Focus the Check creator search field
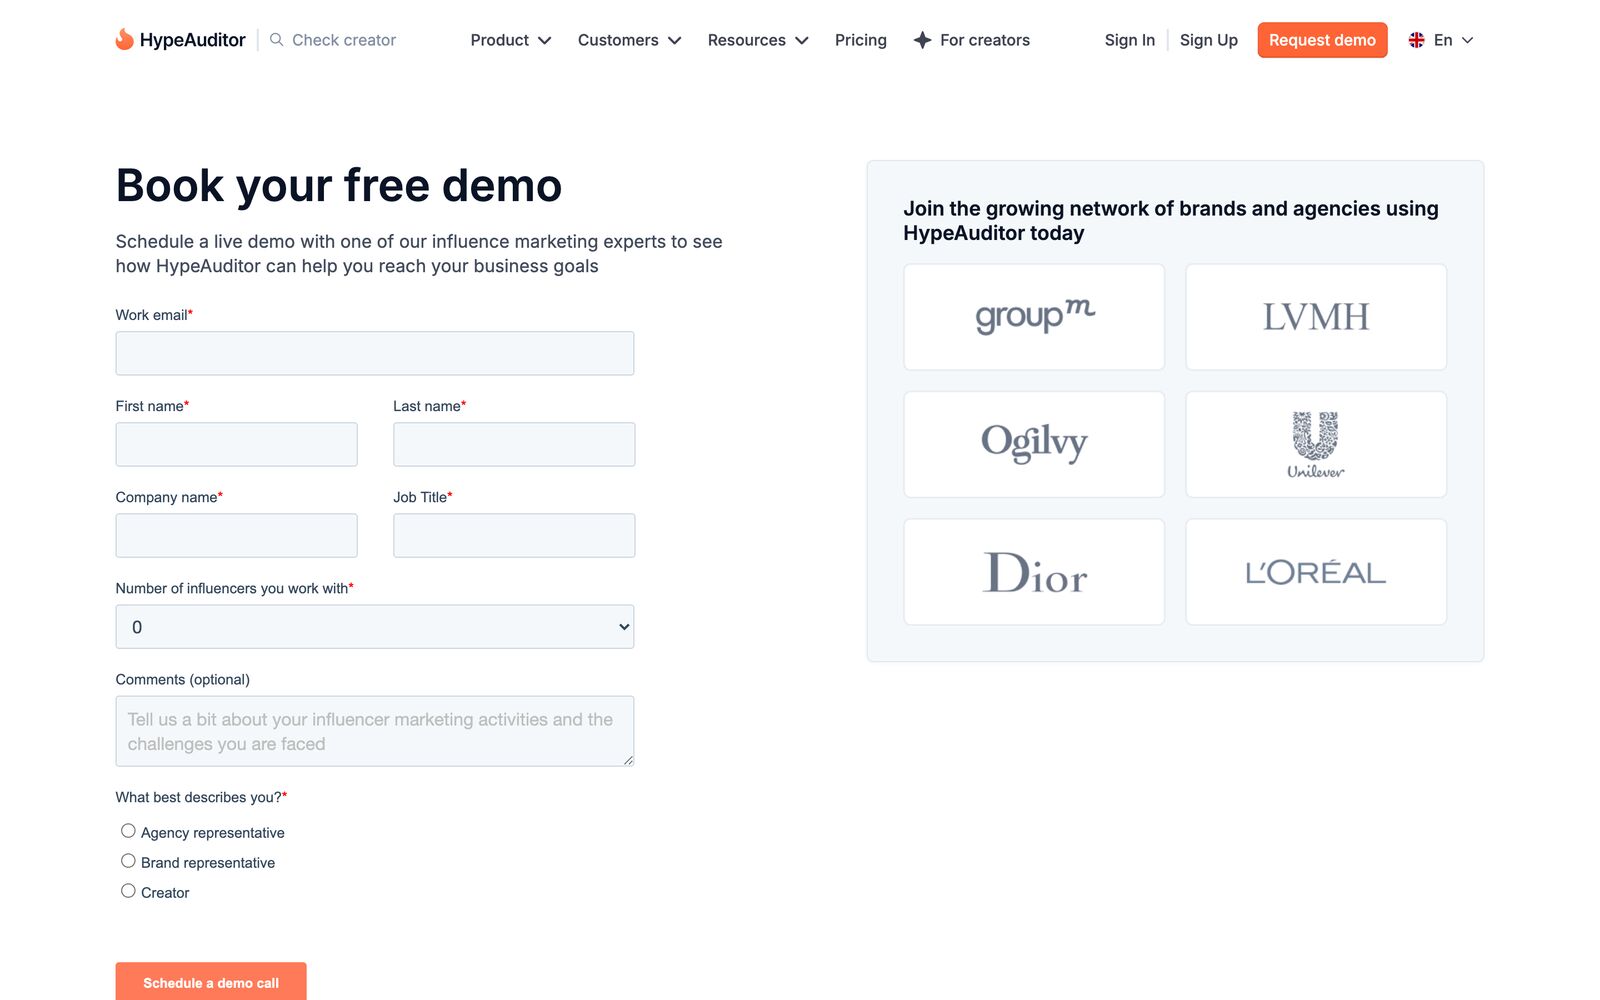Screen dimensions: 1600x1000 tap(344, 40)
